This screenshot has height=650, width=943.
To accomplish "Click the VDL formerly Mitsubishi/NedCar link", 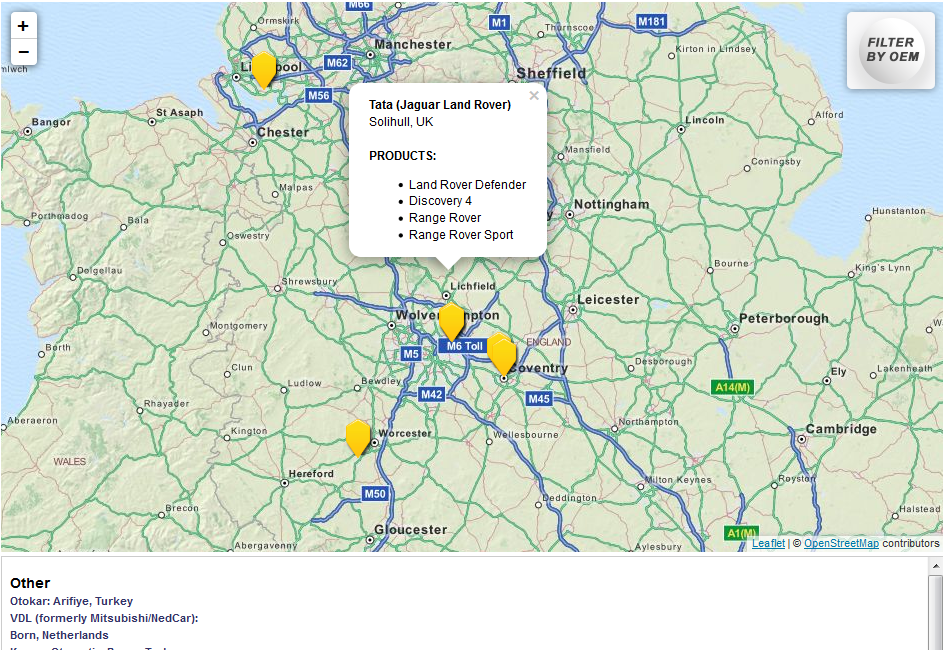I will coord(105,618).
